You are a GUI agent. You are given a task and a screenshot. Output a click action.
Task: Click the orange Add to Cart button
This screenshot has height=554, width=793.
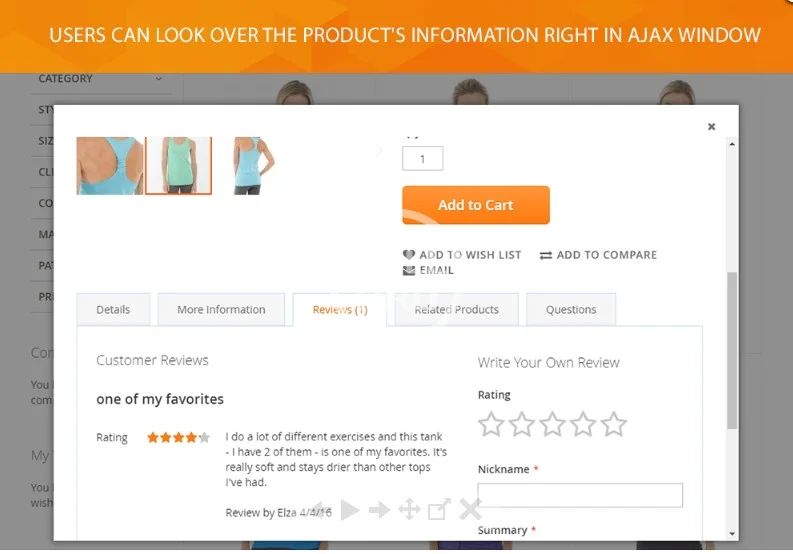[476, 205]
